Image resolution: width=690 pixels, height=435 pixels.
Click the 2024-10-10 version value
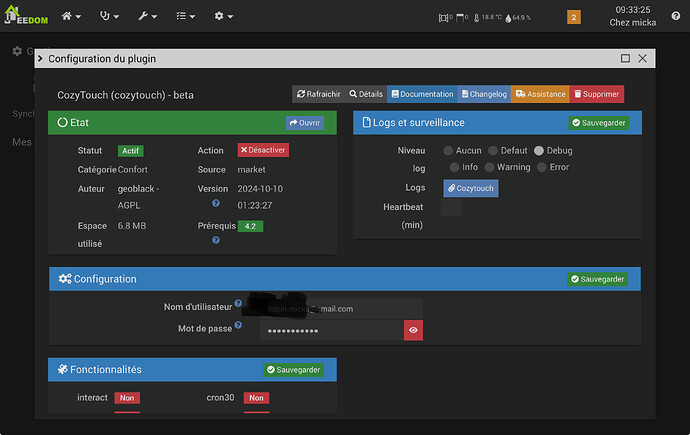(260, 189)
